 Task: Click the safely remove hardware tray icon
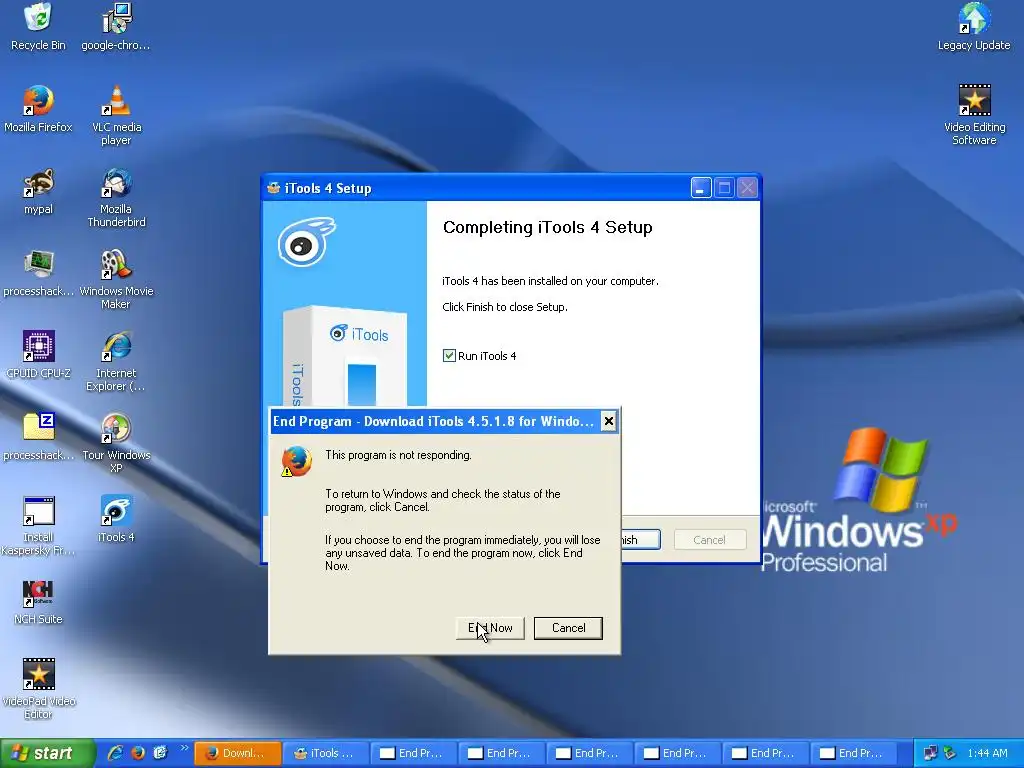coord(950,753)
